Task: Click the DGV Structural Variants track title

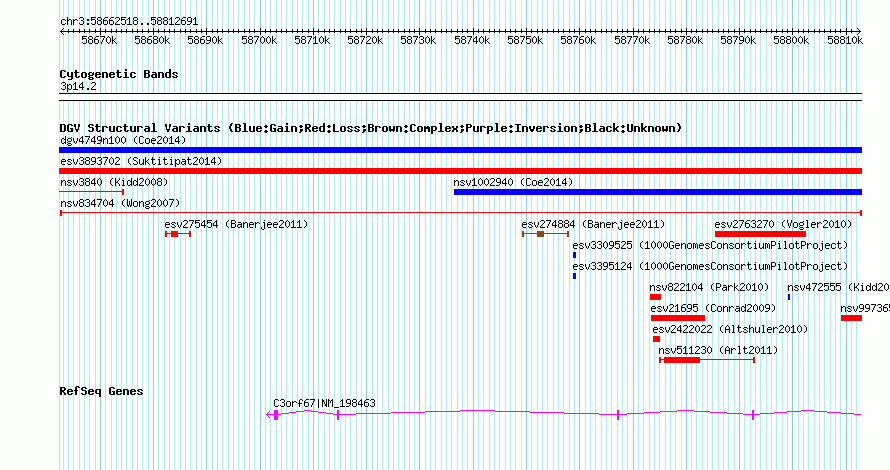Action: click(x=371, y=128)
